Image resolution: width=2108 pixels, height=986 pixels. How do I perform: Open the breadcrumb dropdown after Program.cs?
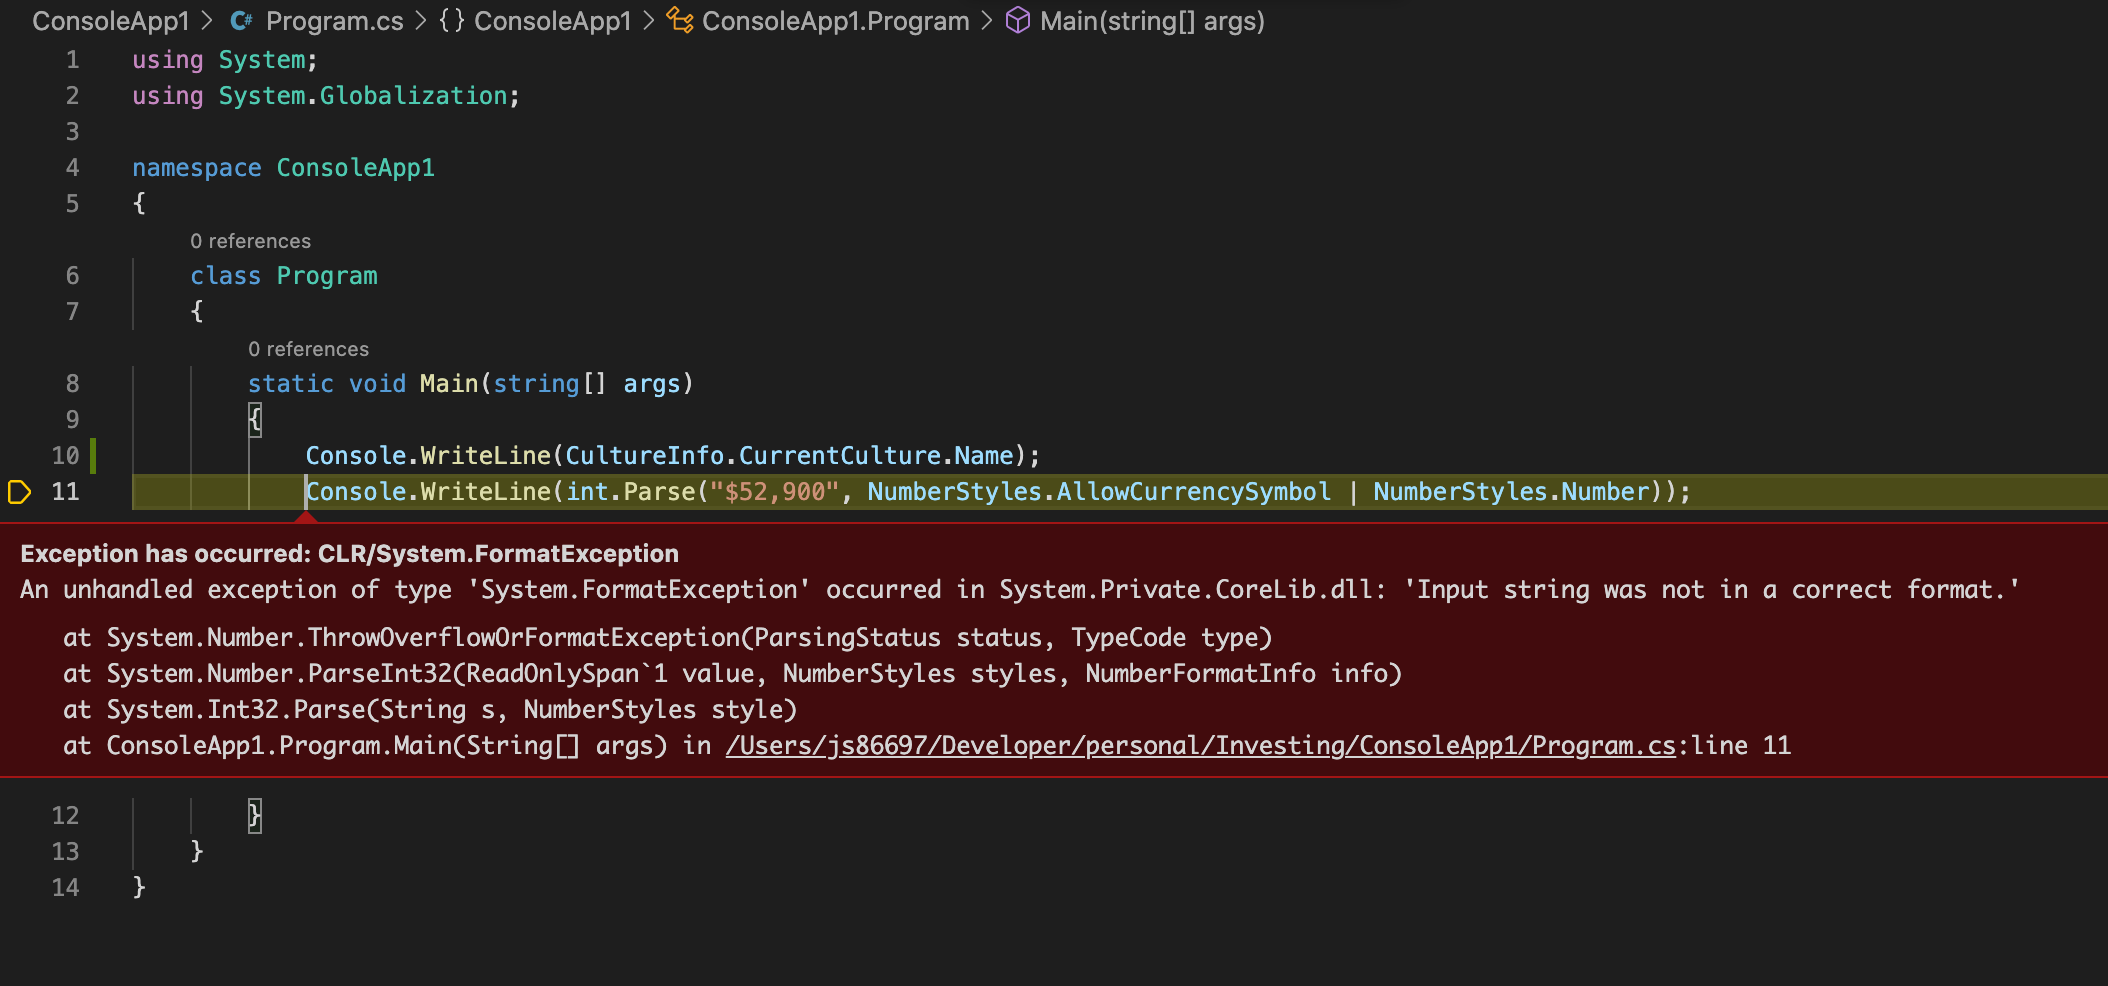point(420,20)
